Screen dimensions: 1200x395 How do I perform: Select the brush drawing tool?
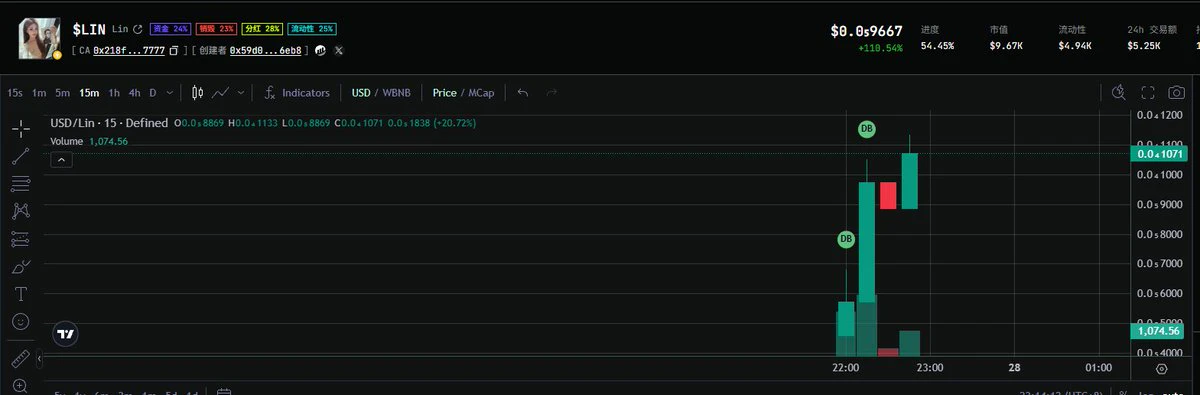(20, 267)
